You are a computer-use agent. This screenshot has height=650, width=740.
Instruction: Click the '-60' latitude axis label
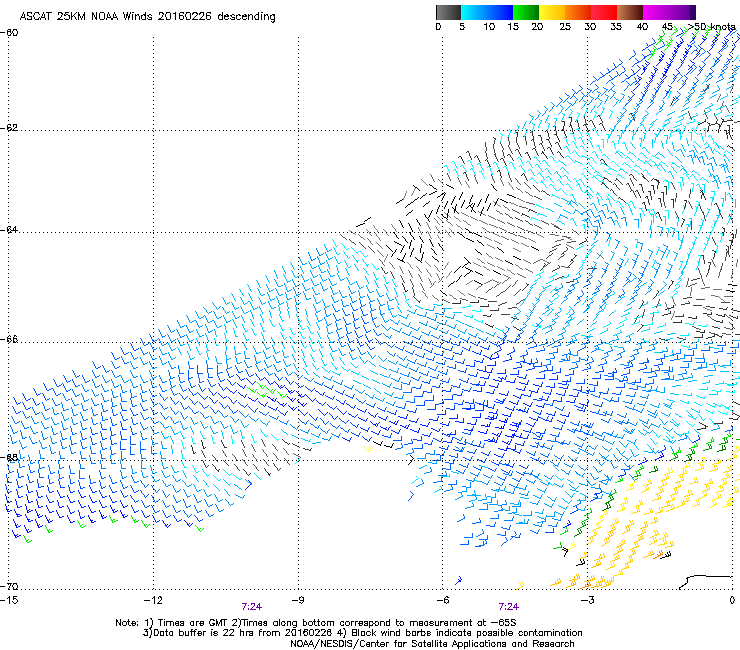pos(9,33)
